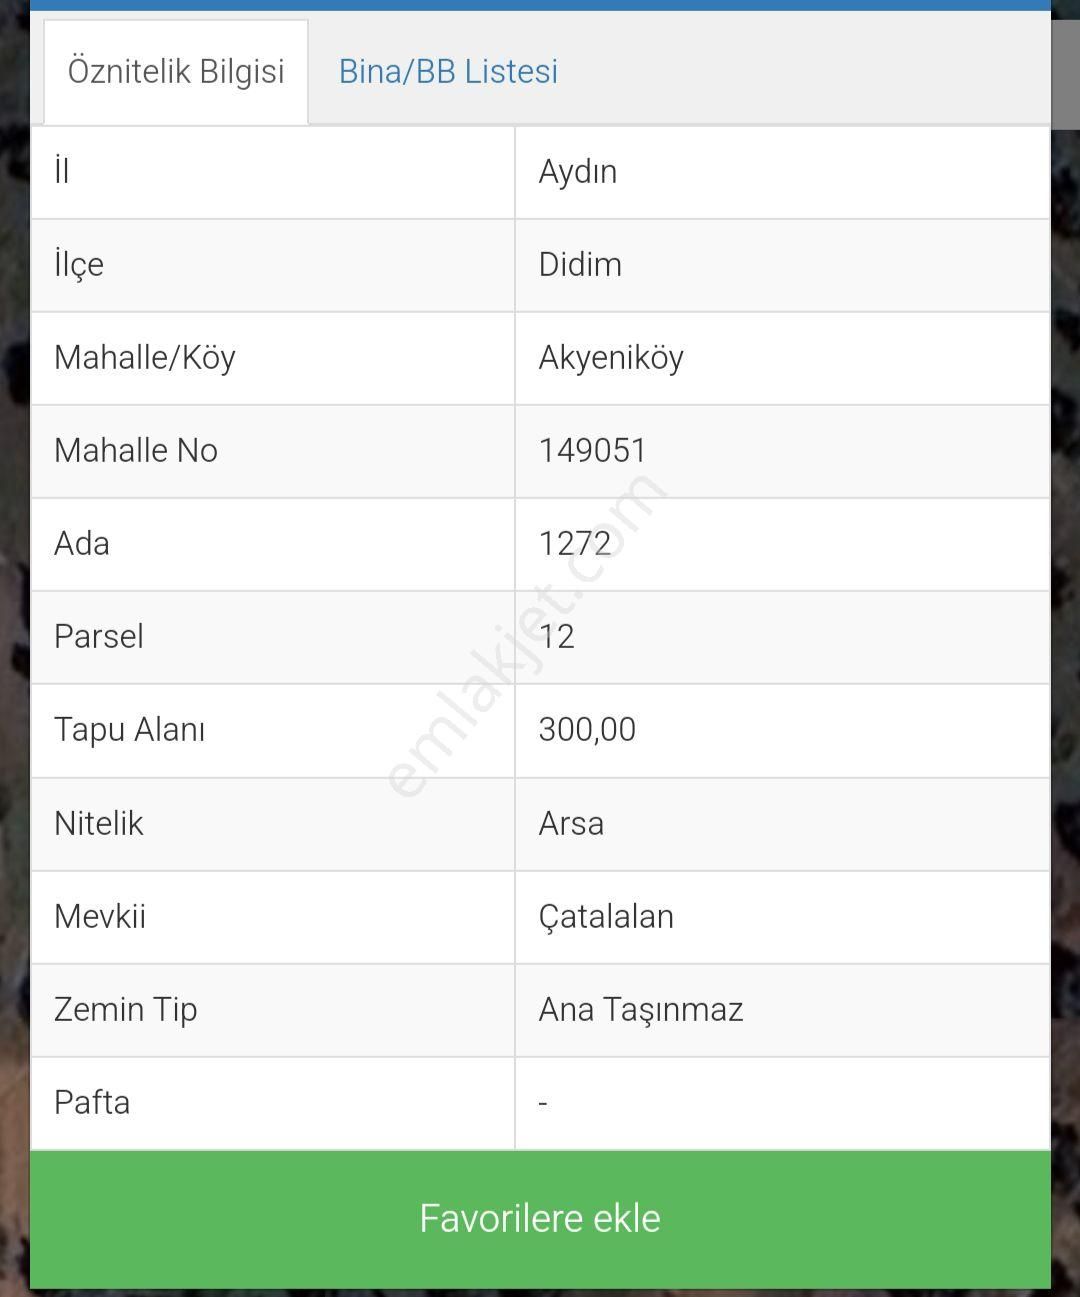Click the İl row label
The image size is (1080, 1297).
62,171
